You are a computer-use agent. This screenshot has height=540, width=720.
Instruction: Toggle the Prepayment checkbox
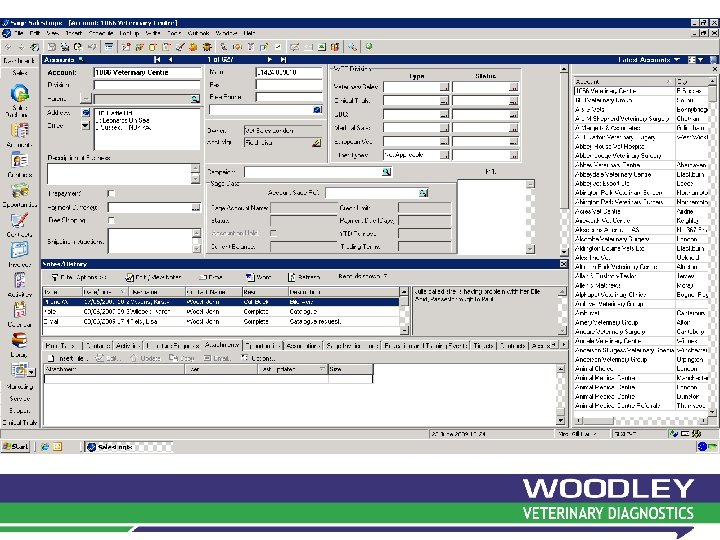pos(111,193)
